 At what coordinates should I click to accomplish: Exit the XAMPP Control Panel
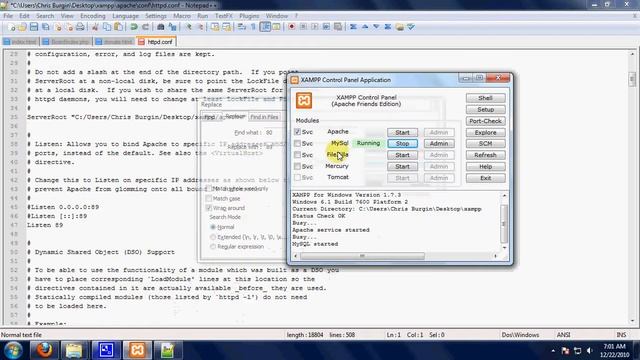[x=485, y=178]
